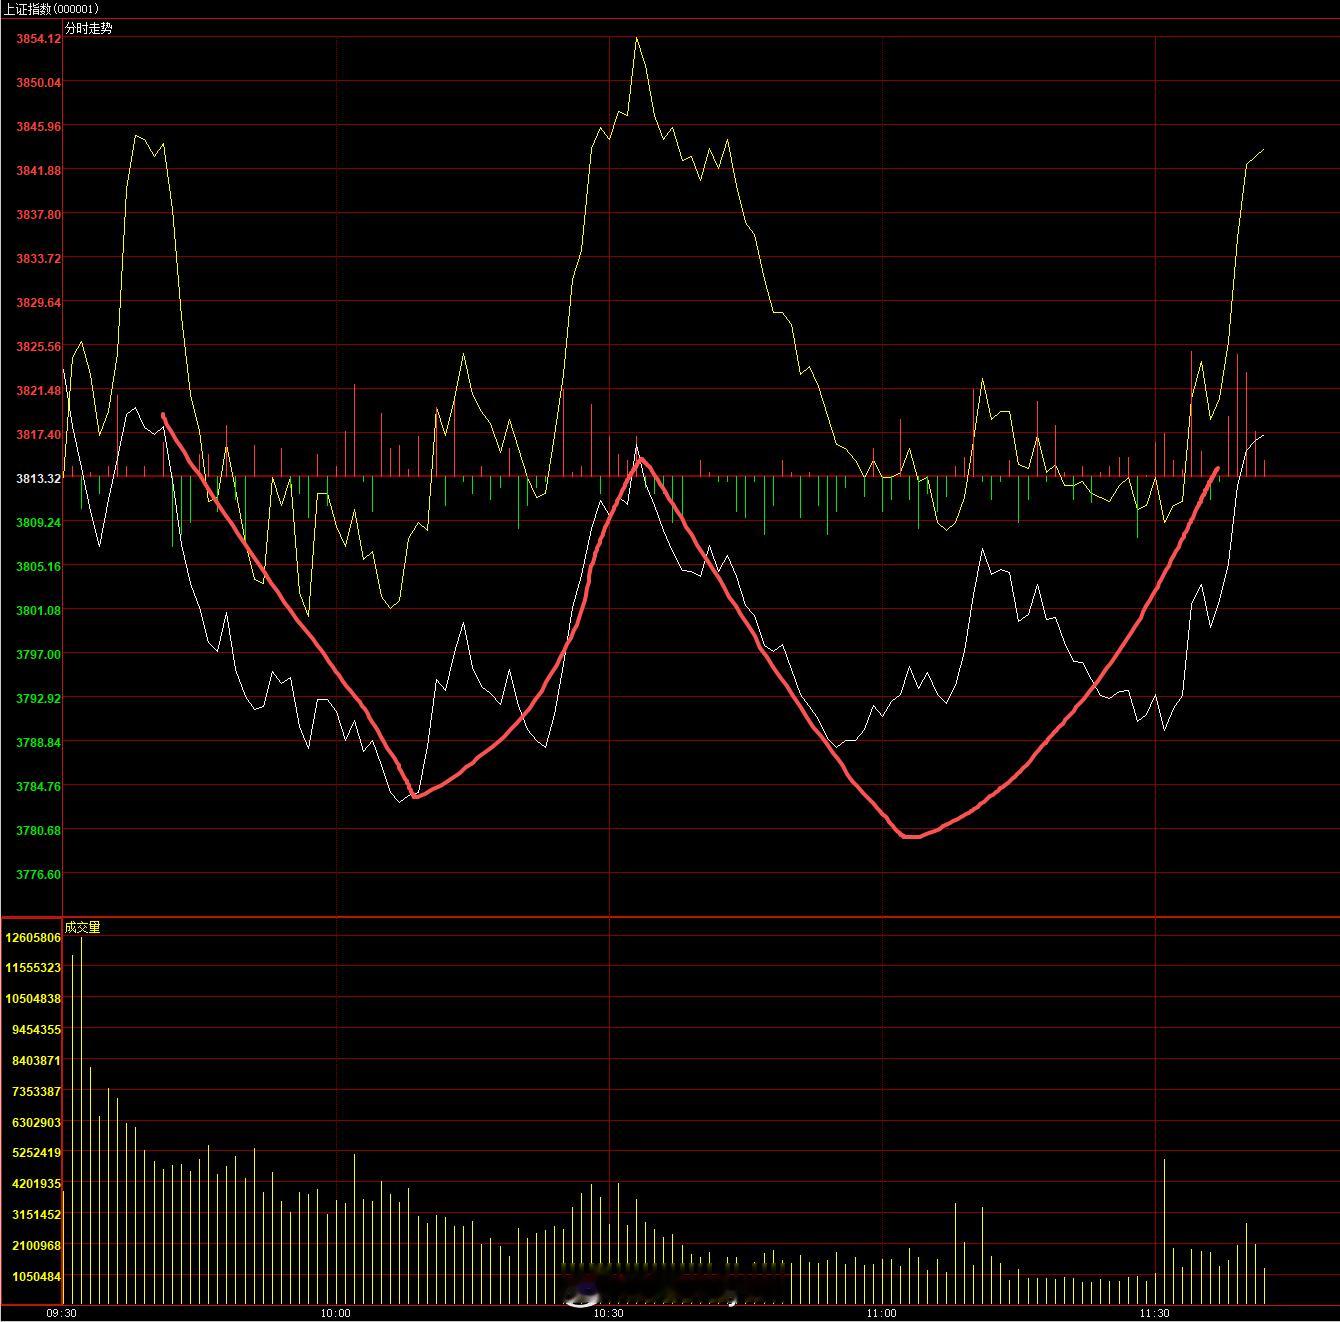Select the 3813.32 baseline price label
This screenshot has height=1322, width=1340.
click(38, 478)
